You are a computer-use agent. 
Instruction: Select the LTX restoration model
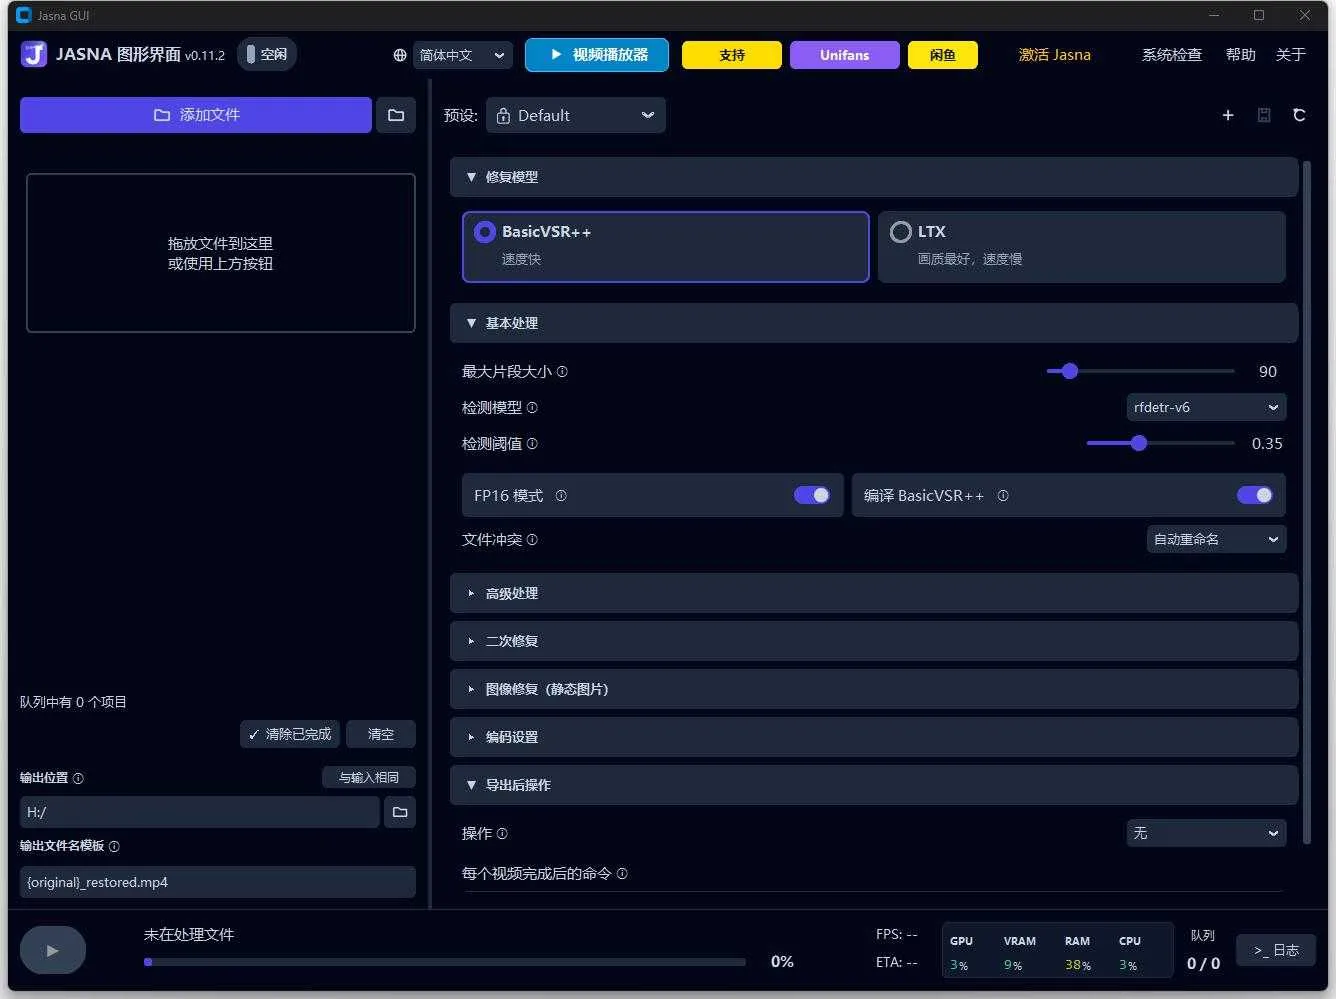pos(1082,247)
